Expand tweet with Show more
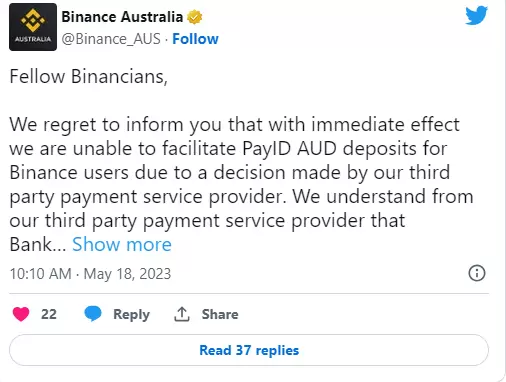The width and height of the screenshot is (506, 382). pyautogui.click(x=122, y=244)
